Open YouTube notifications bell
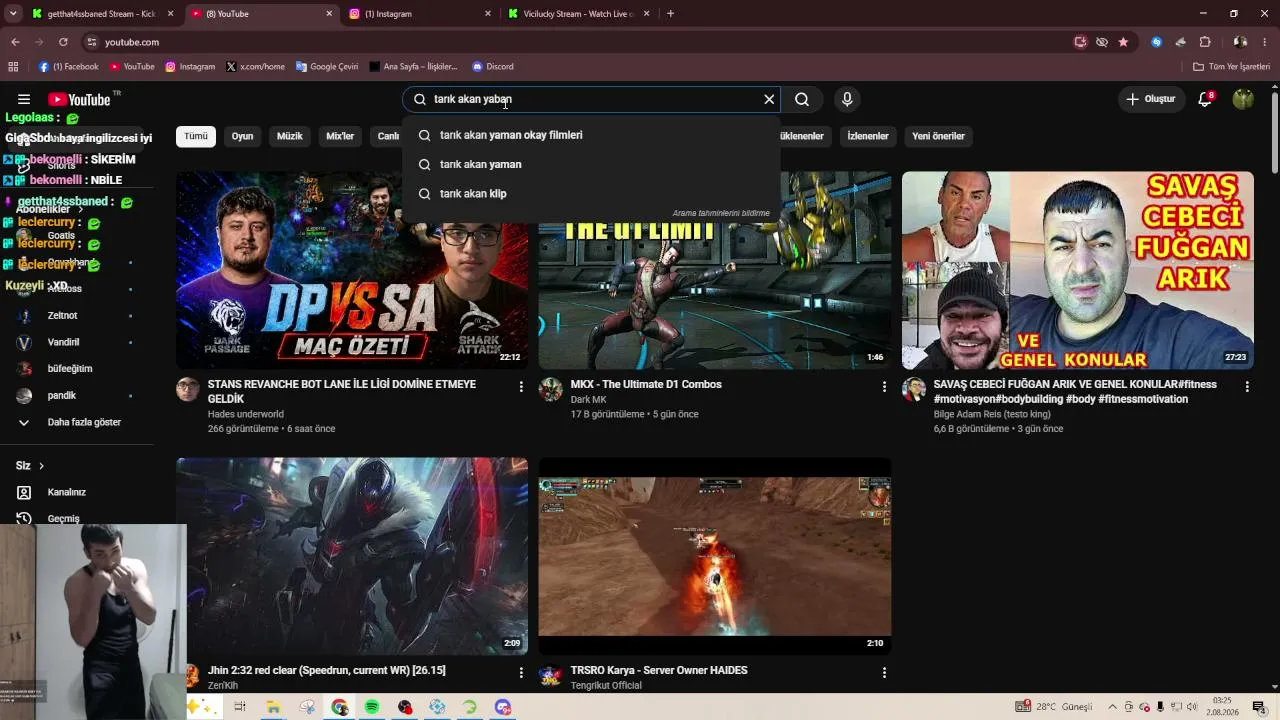 [1205, 99]
